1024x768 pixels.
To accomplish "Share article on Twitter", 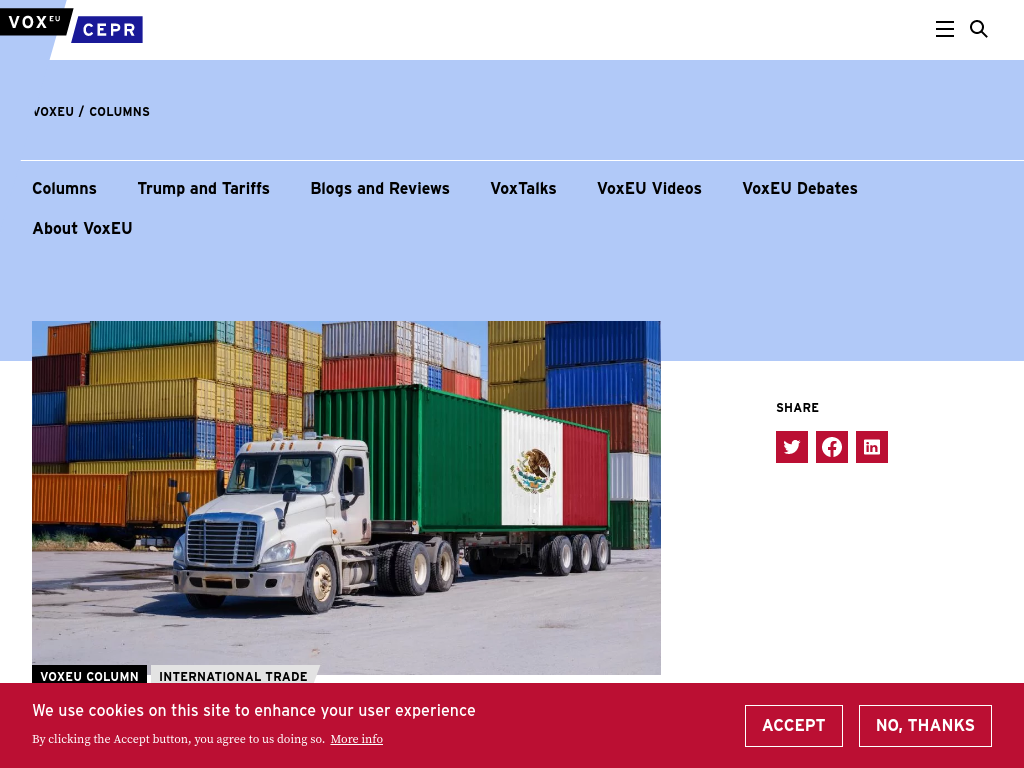I will pyautogui.click(x=792, y=447).
